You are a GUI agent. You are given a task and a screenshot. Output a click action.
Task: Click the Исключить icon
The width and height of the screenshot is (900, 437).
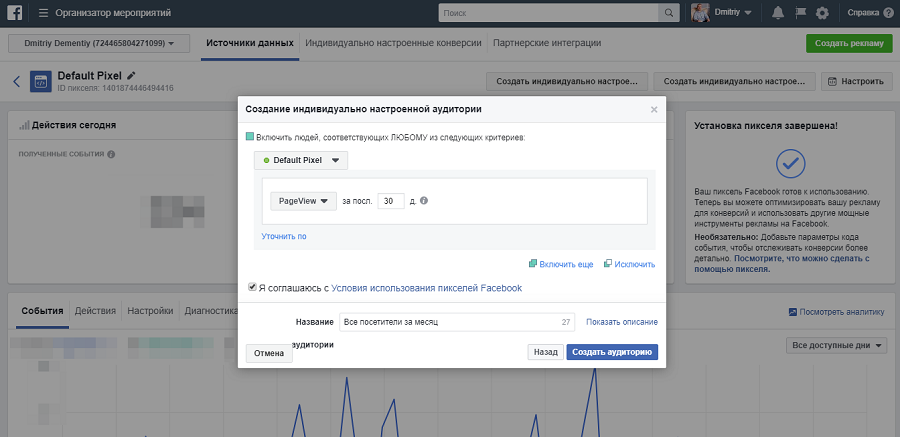[x=607, y=264]
